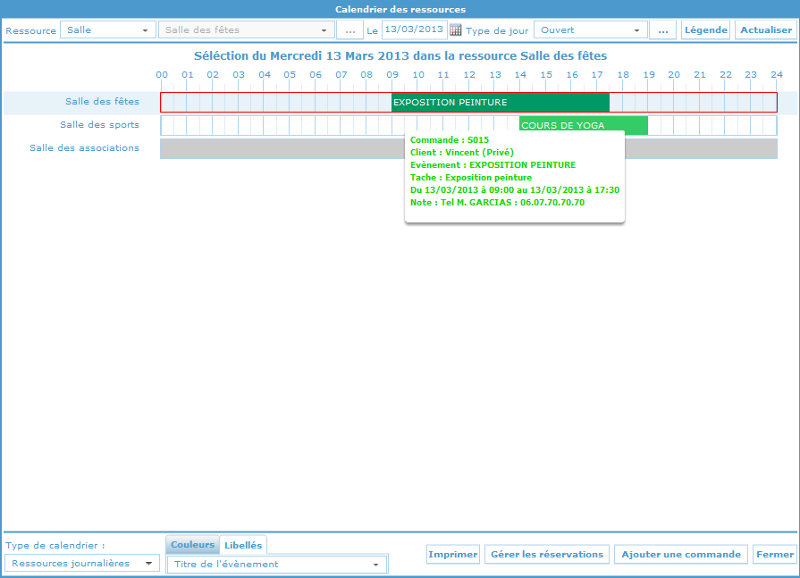Click the 00 hour header label
This screenshot has height=578, width=800.
[162, 75]
